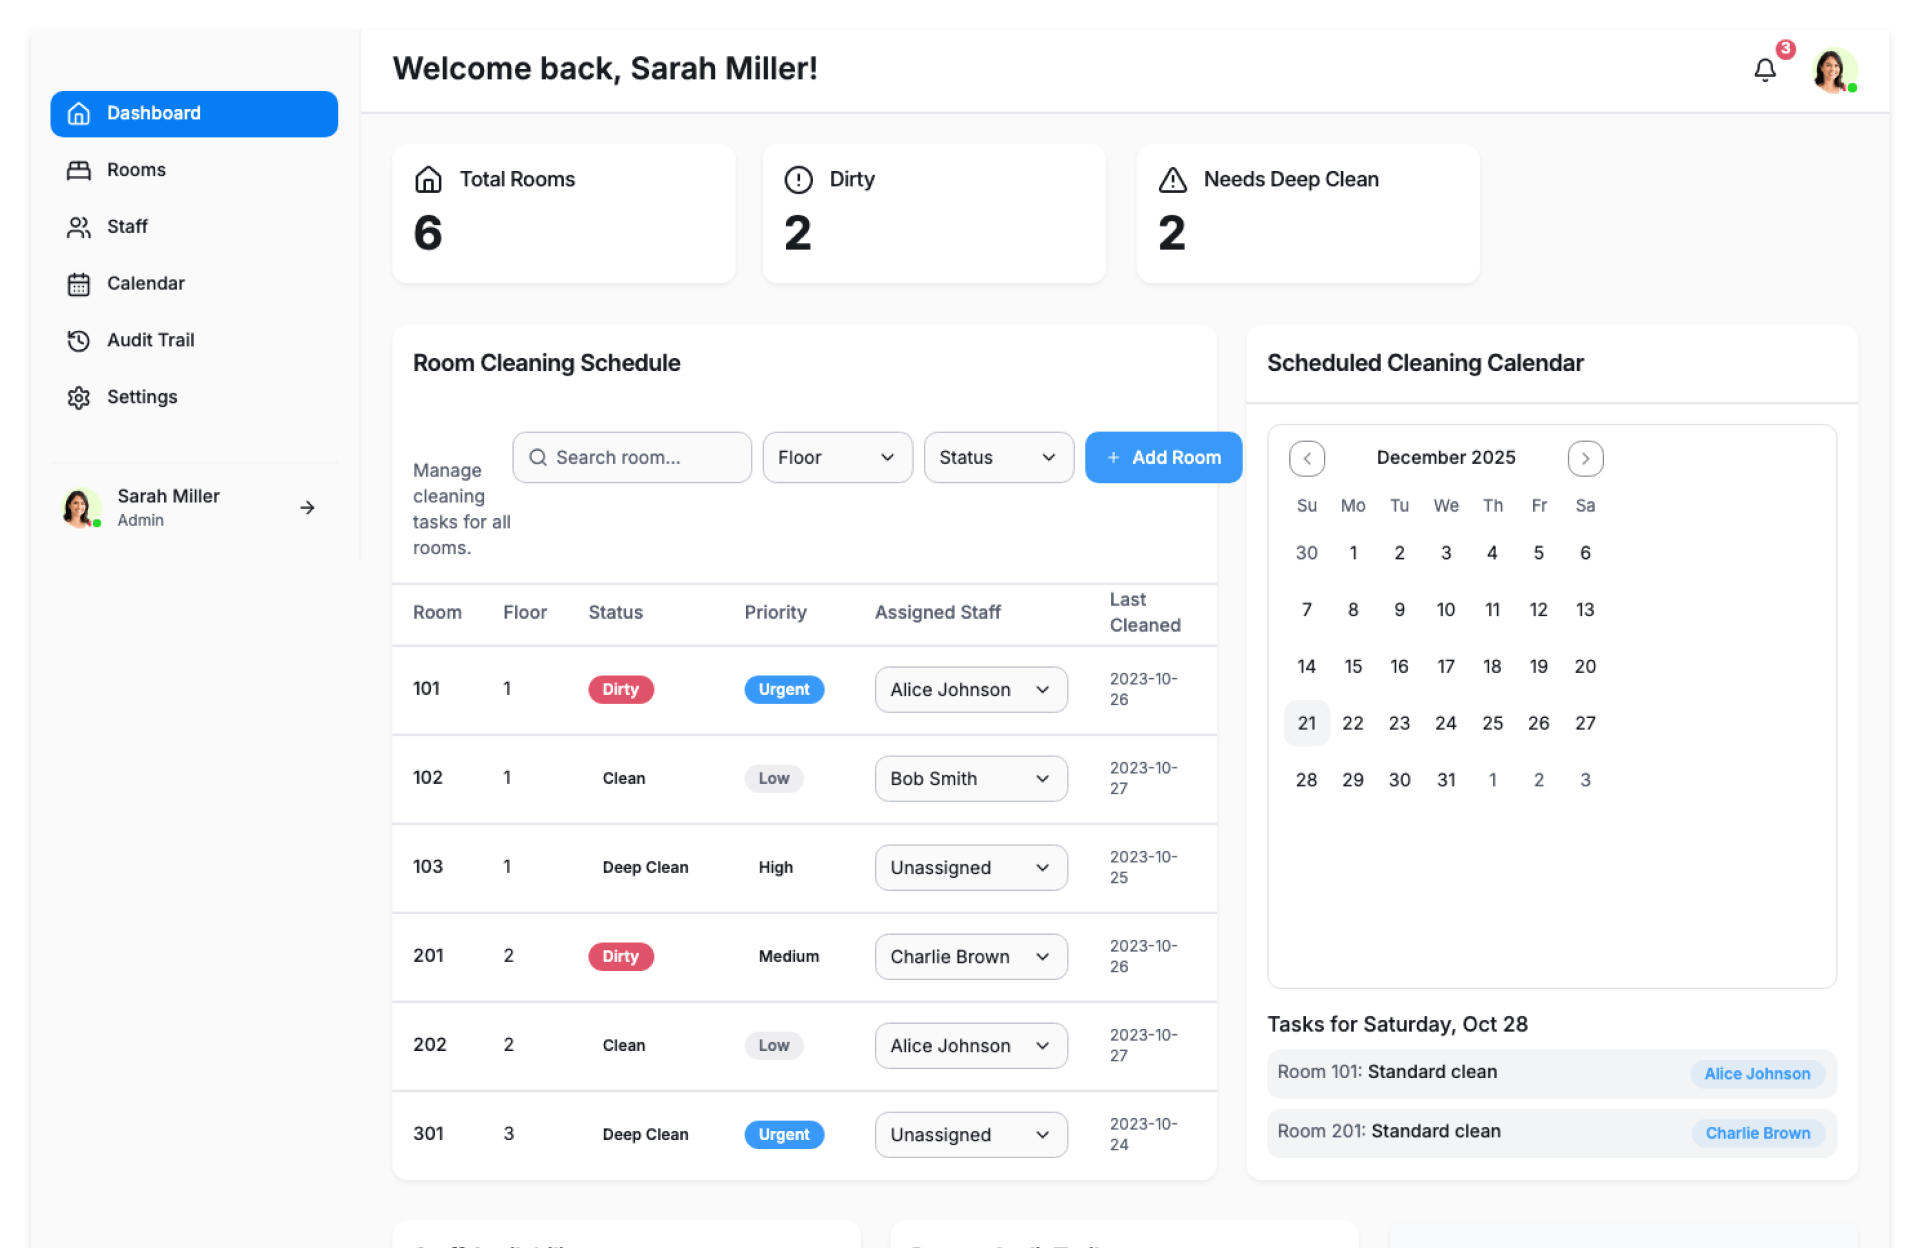The width and height of the screenshot is (1920, 1248).
Task: Click into the Search room field
Action: click(631, 457)
